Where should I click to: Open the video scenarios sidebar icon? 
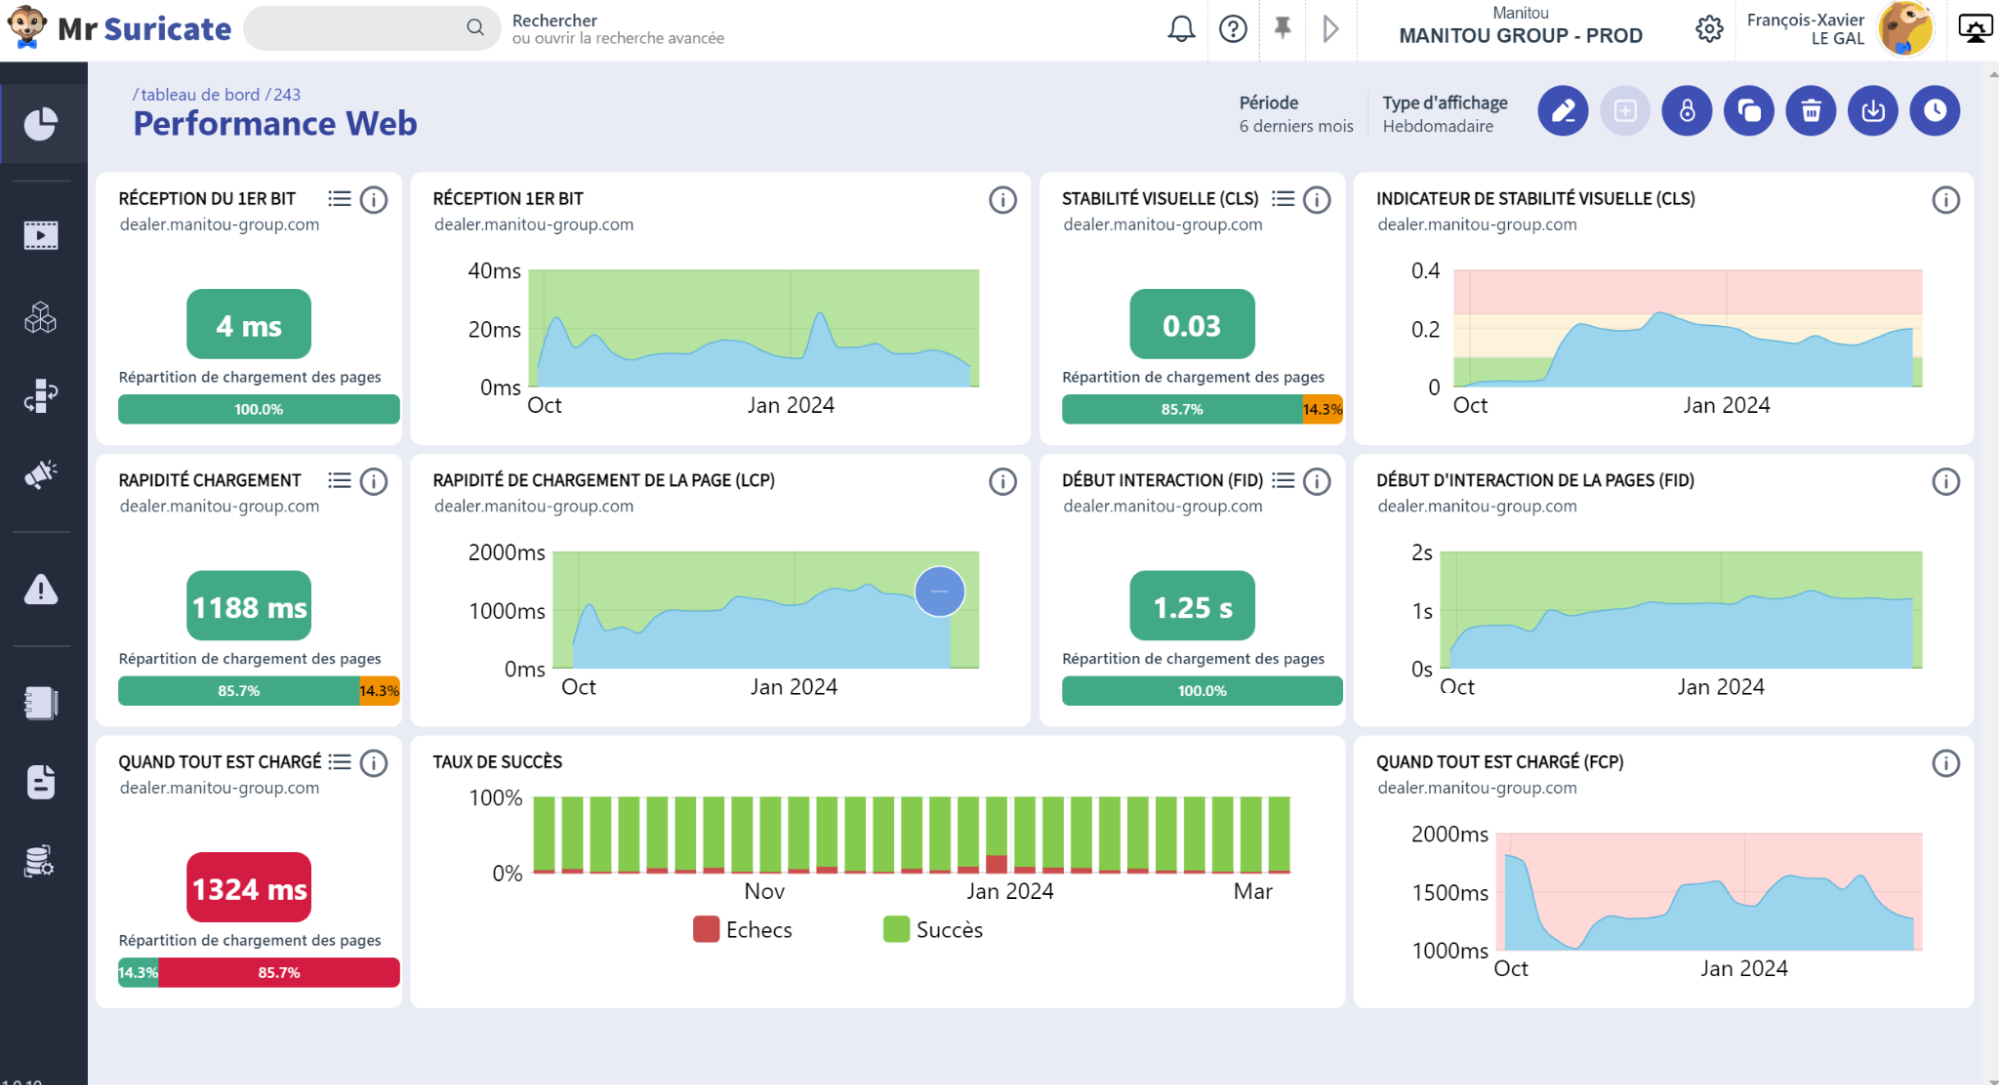click(41, 236)
